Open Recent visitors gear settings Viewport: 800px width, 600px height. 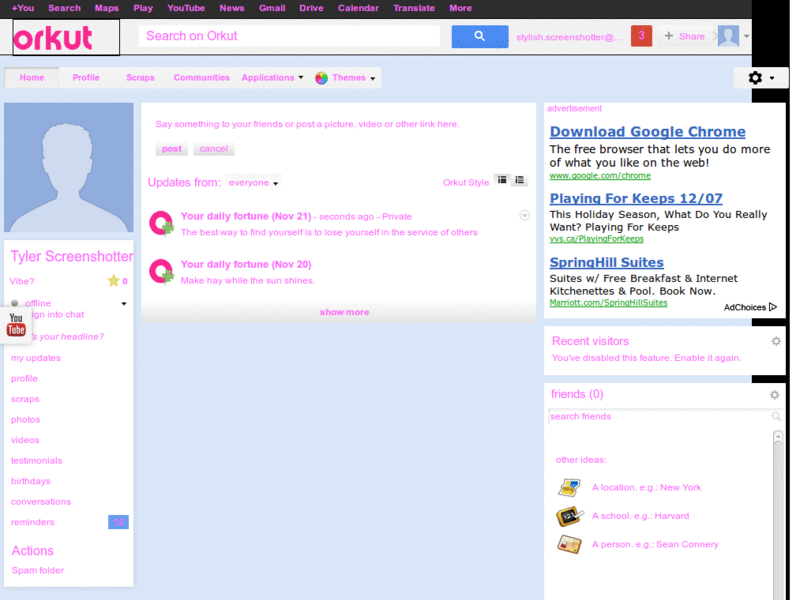click(x=776, y=341)
